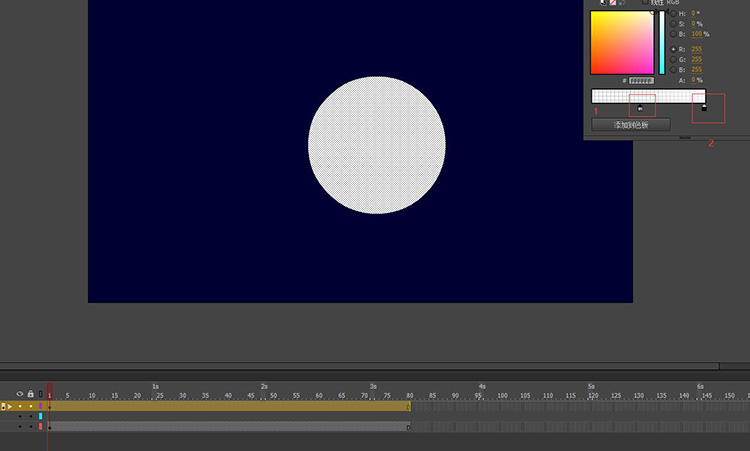Click the A alpha value 0%
This screenshot has height=451, width=750.
click(x=696, y=80)
